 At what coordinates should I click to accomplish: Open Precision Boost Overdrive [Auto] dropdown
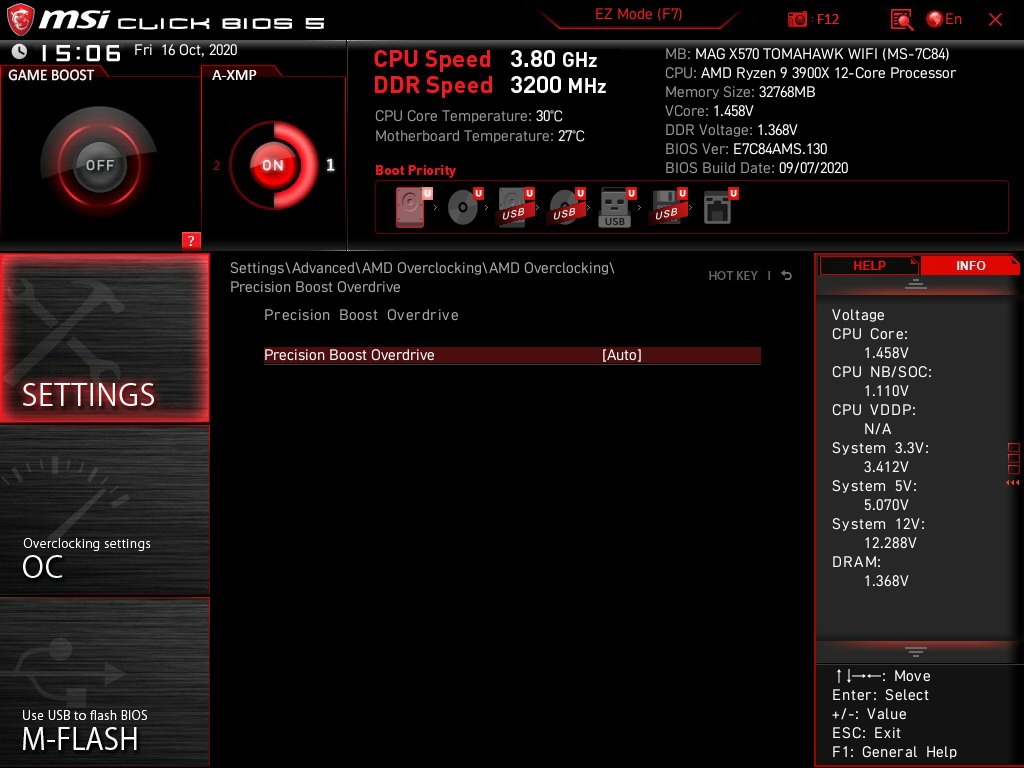pyautogui.click(x=512, y=355)
